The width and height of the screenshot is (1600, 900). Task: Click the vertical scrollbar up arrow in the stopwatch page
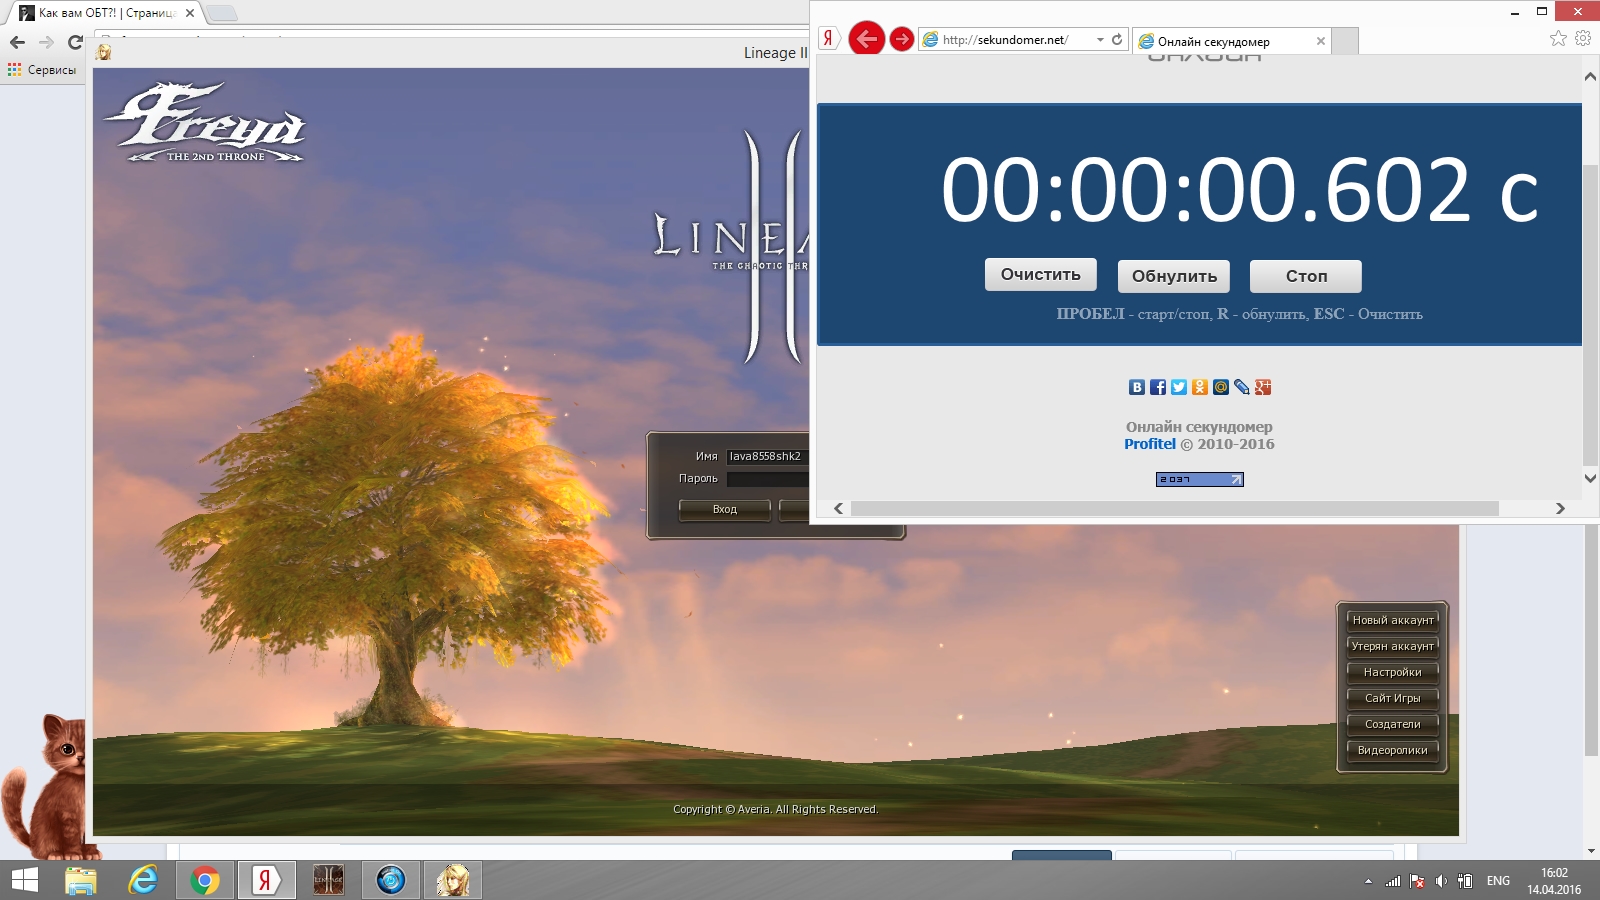(x=1590, y=76)
